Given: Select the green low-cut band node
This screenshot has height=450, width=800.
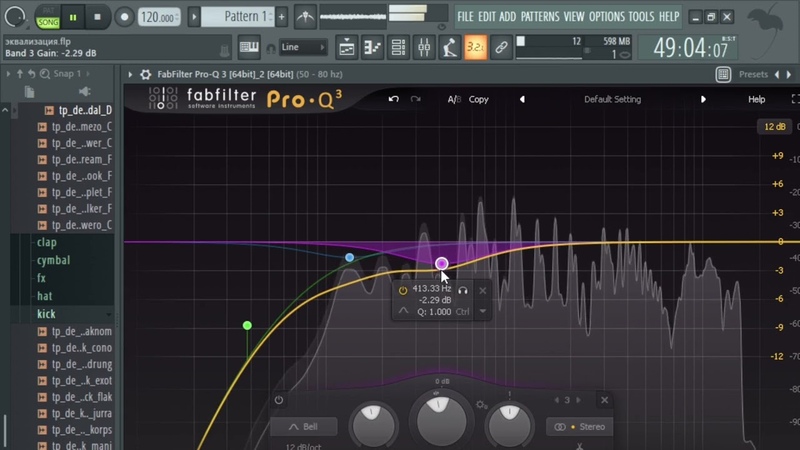Looking at the screenshot, I should [x=247, y=326].
